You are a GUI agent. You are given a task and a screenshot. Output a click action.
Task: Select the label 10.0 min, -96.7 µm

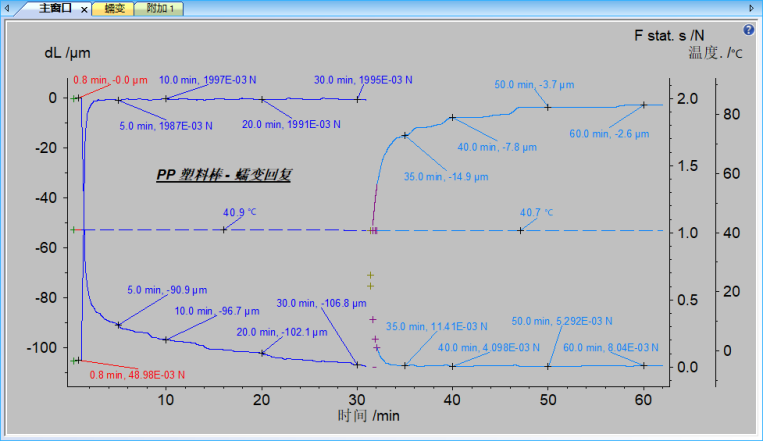pyautogui.click(x=217, y=311)
